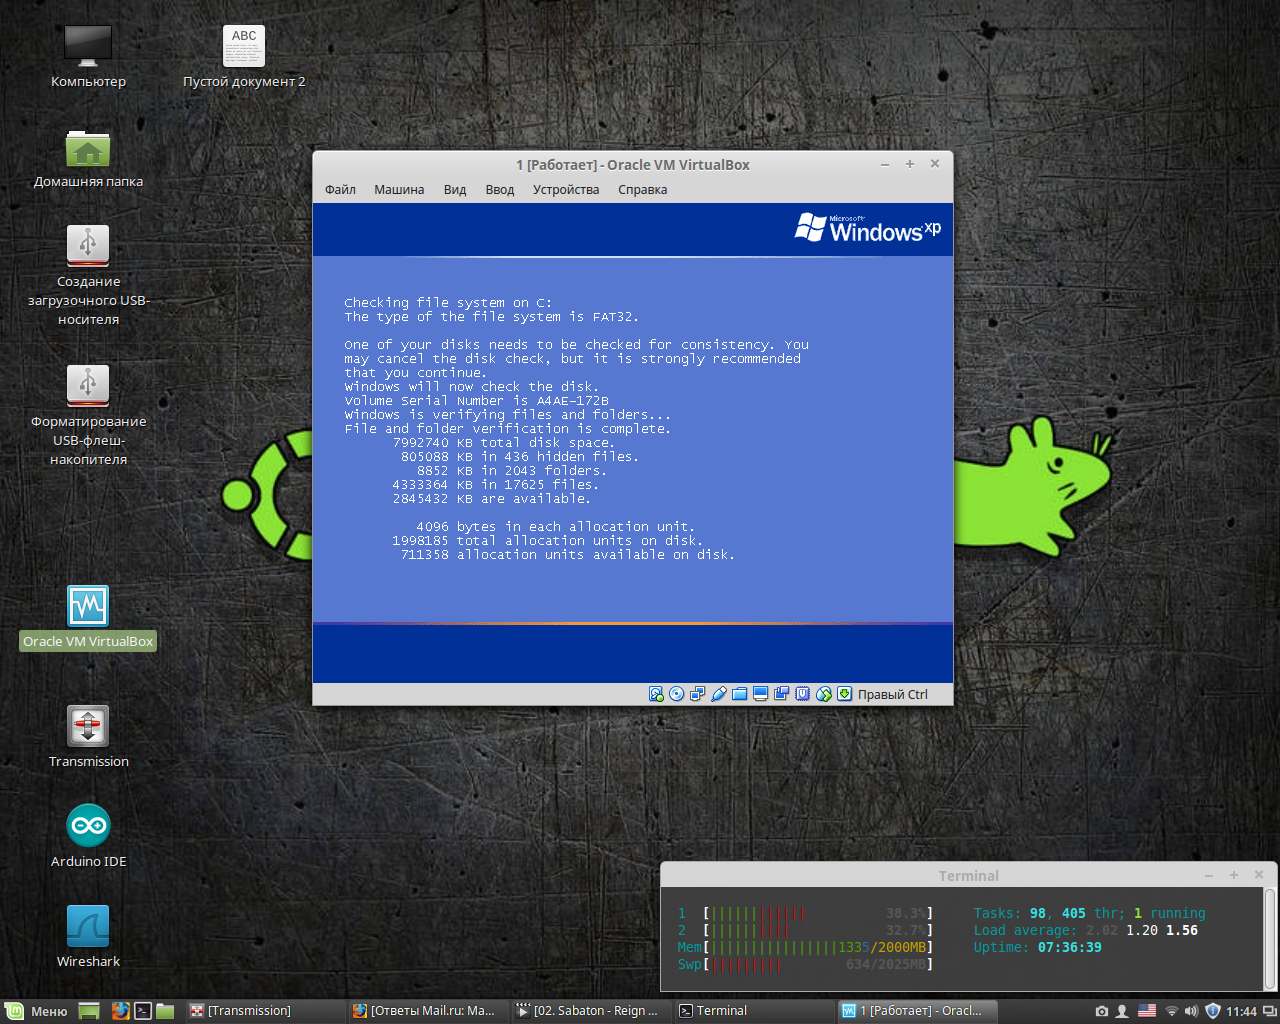Click the Uptime value 07:36:39 in Terminal
The height and width of the screenshot is (1024, 1280).
(1069, 947)
